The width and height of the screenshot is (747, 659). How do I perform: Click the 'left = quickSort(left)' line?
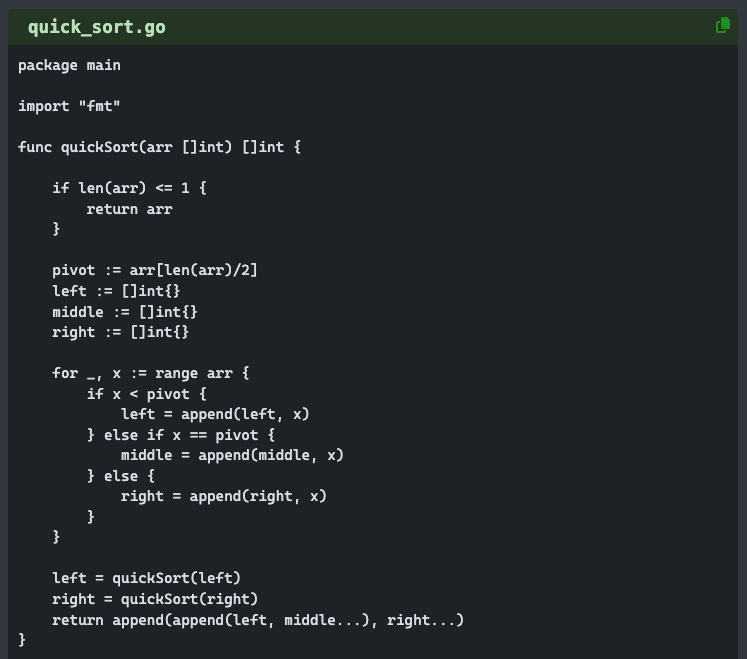tap(146, 578)
